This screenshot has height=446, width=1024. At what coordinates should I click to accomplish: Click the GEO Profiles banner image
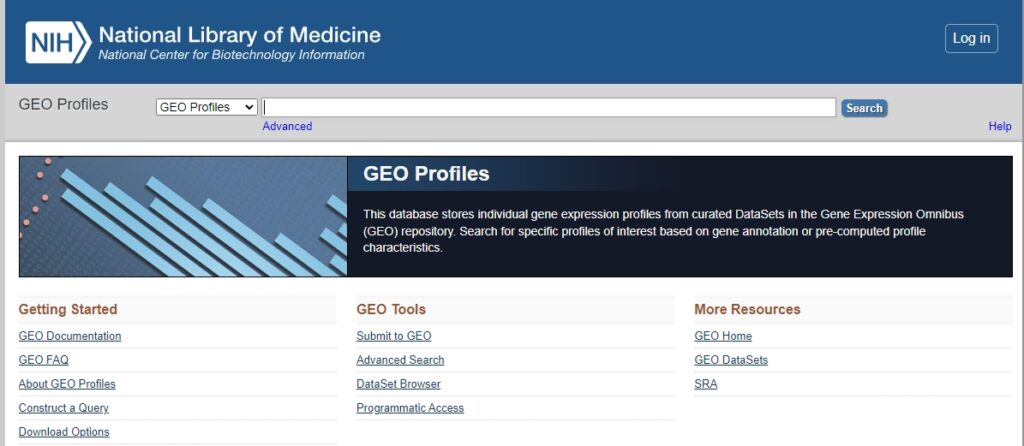(x=183, y=216)
